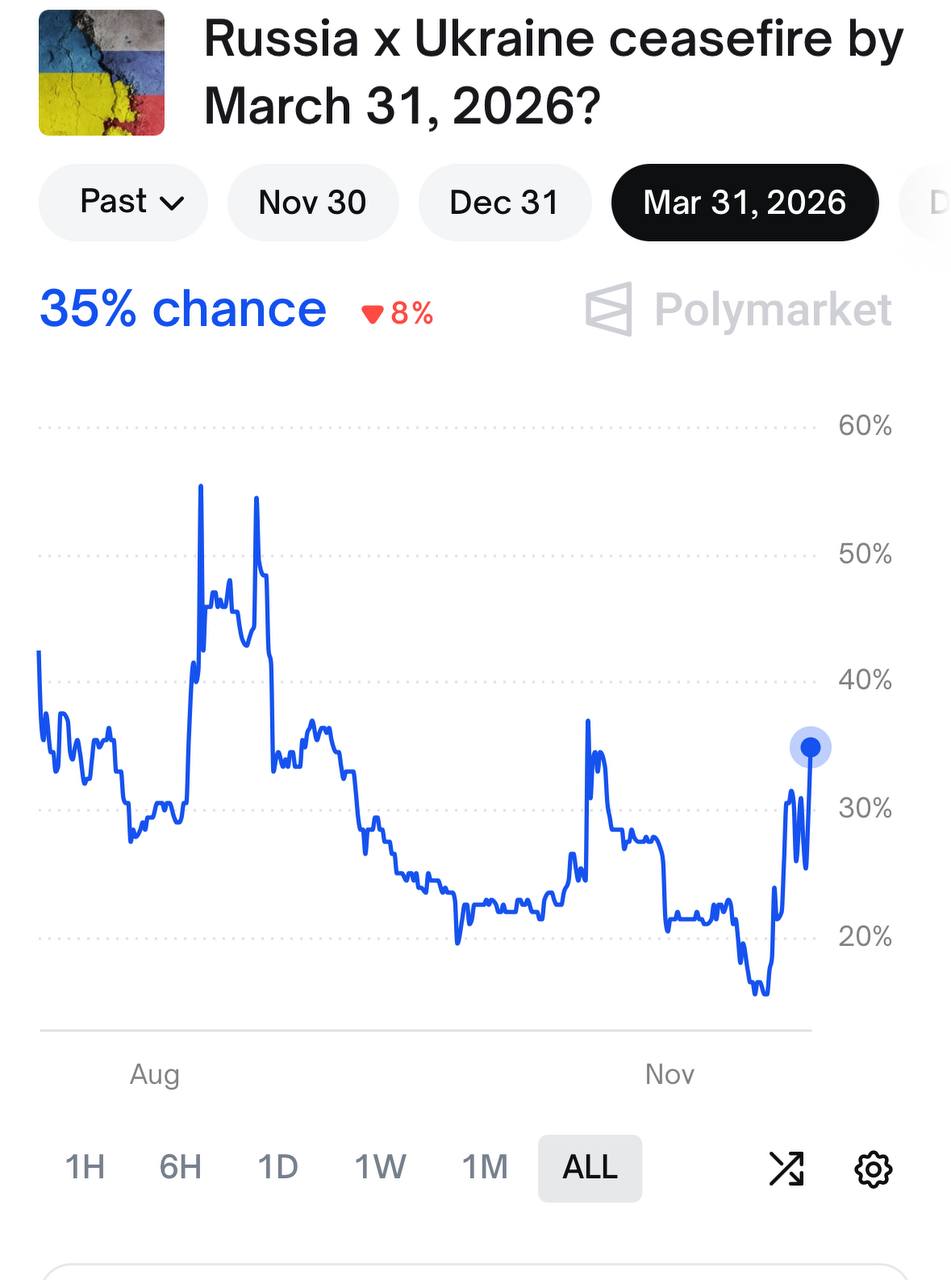Expand the Past filter chevron
Viewport: 951px width, 1280px height.
click(170, 202)
